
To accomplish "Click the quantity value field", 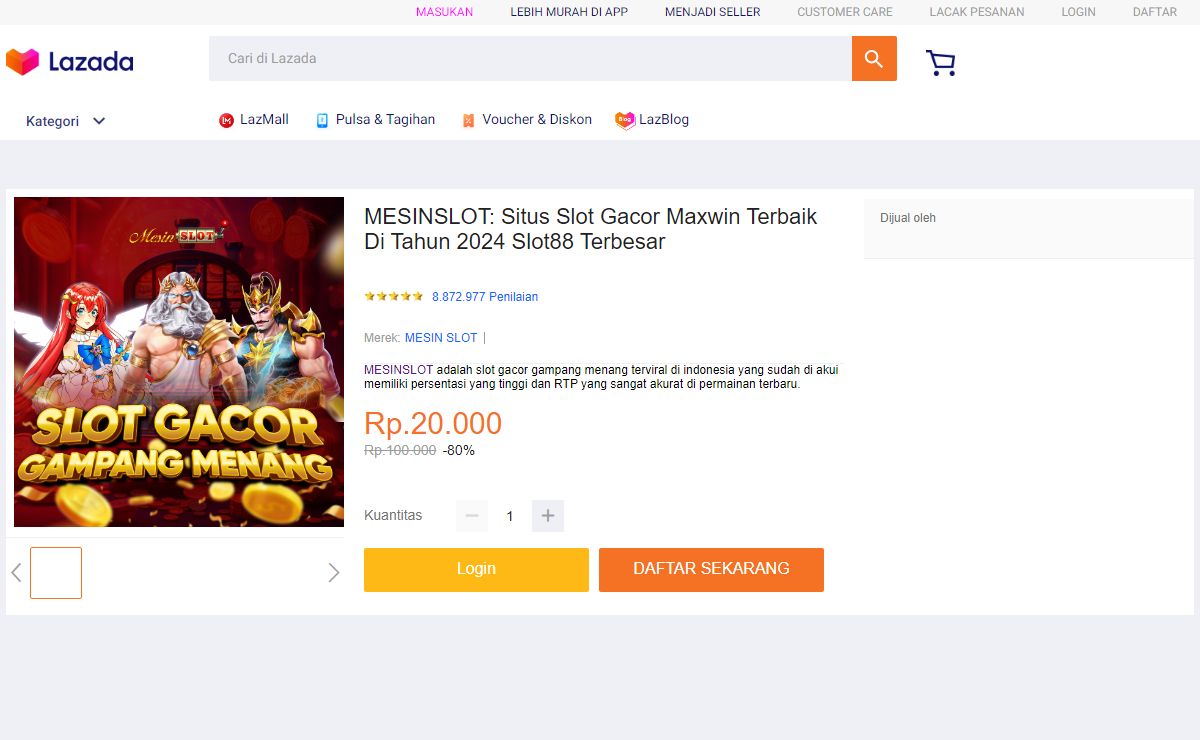I will coord(510,516).
